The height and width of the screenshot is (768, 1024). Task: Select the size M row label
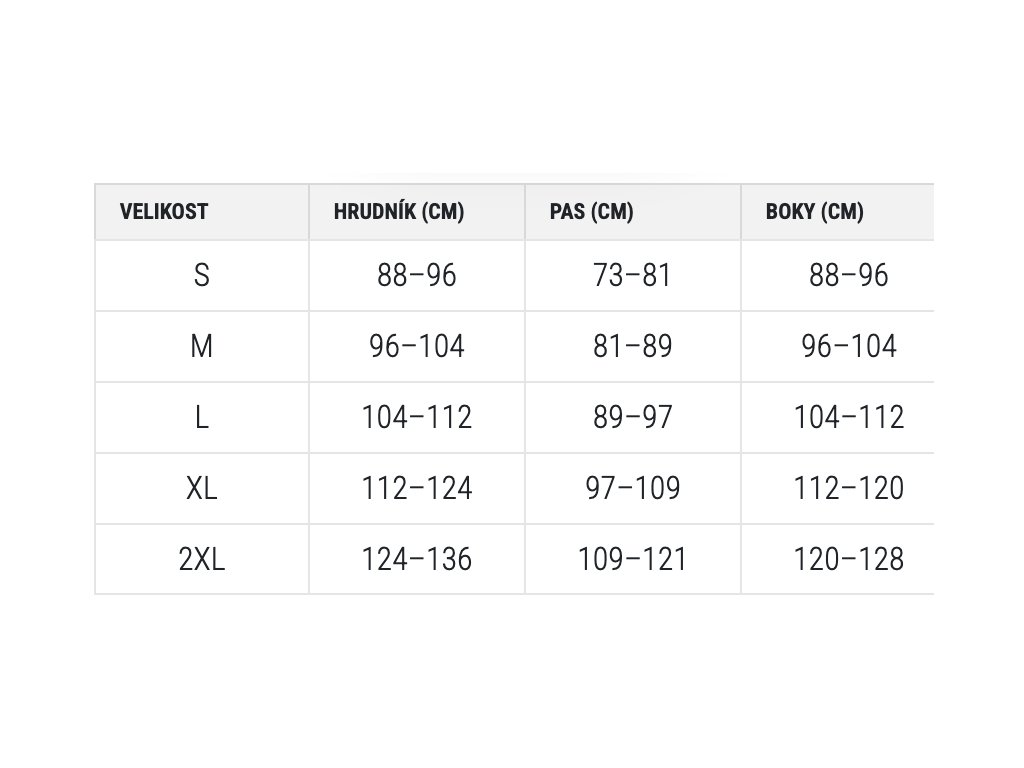click(x=202, y=346)
